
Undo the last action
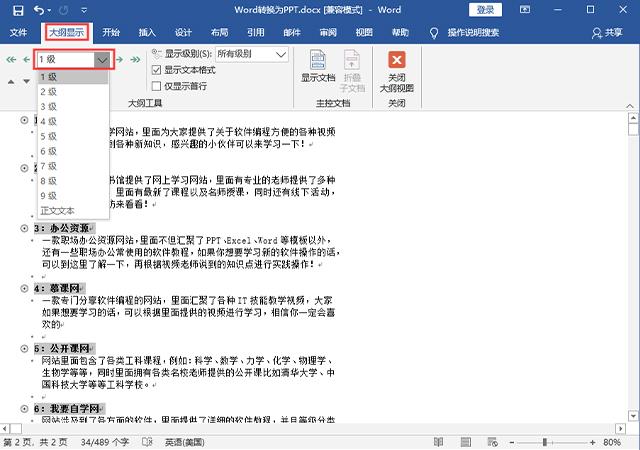point(39,10)
